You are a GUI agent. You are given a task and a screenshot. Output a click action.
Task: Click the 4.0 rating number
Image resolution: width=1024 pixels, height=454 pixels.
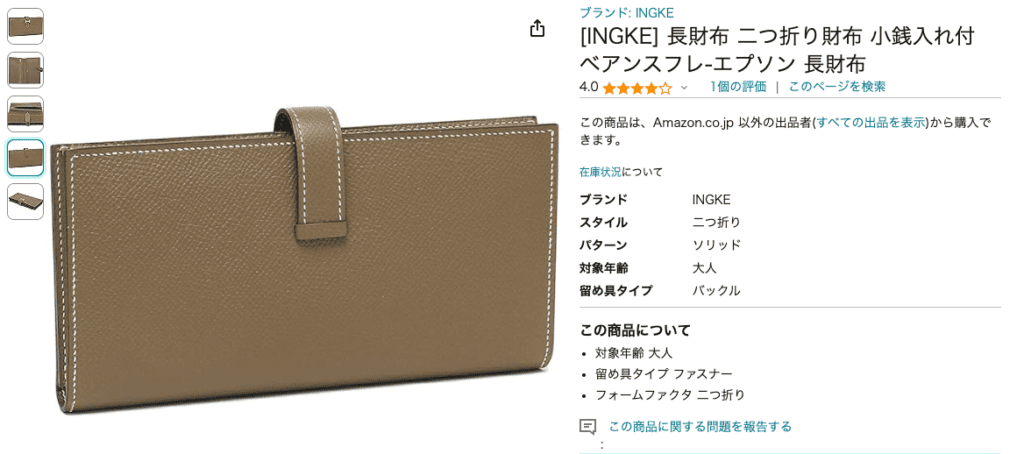(x=588, y=87)
